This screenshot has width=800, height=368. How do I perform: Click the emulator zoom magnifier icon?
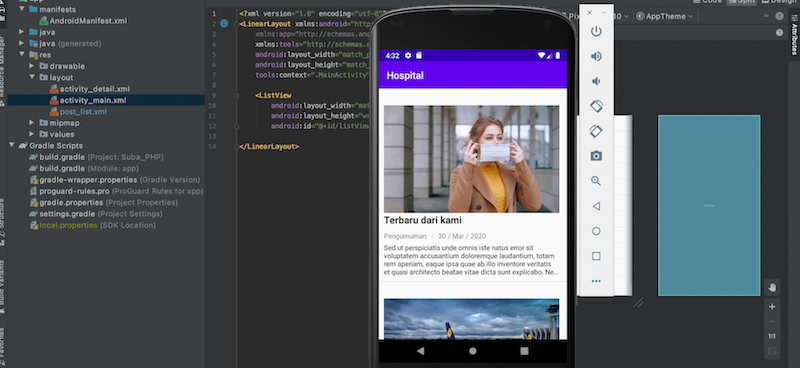pos(596,181)
